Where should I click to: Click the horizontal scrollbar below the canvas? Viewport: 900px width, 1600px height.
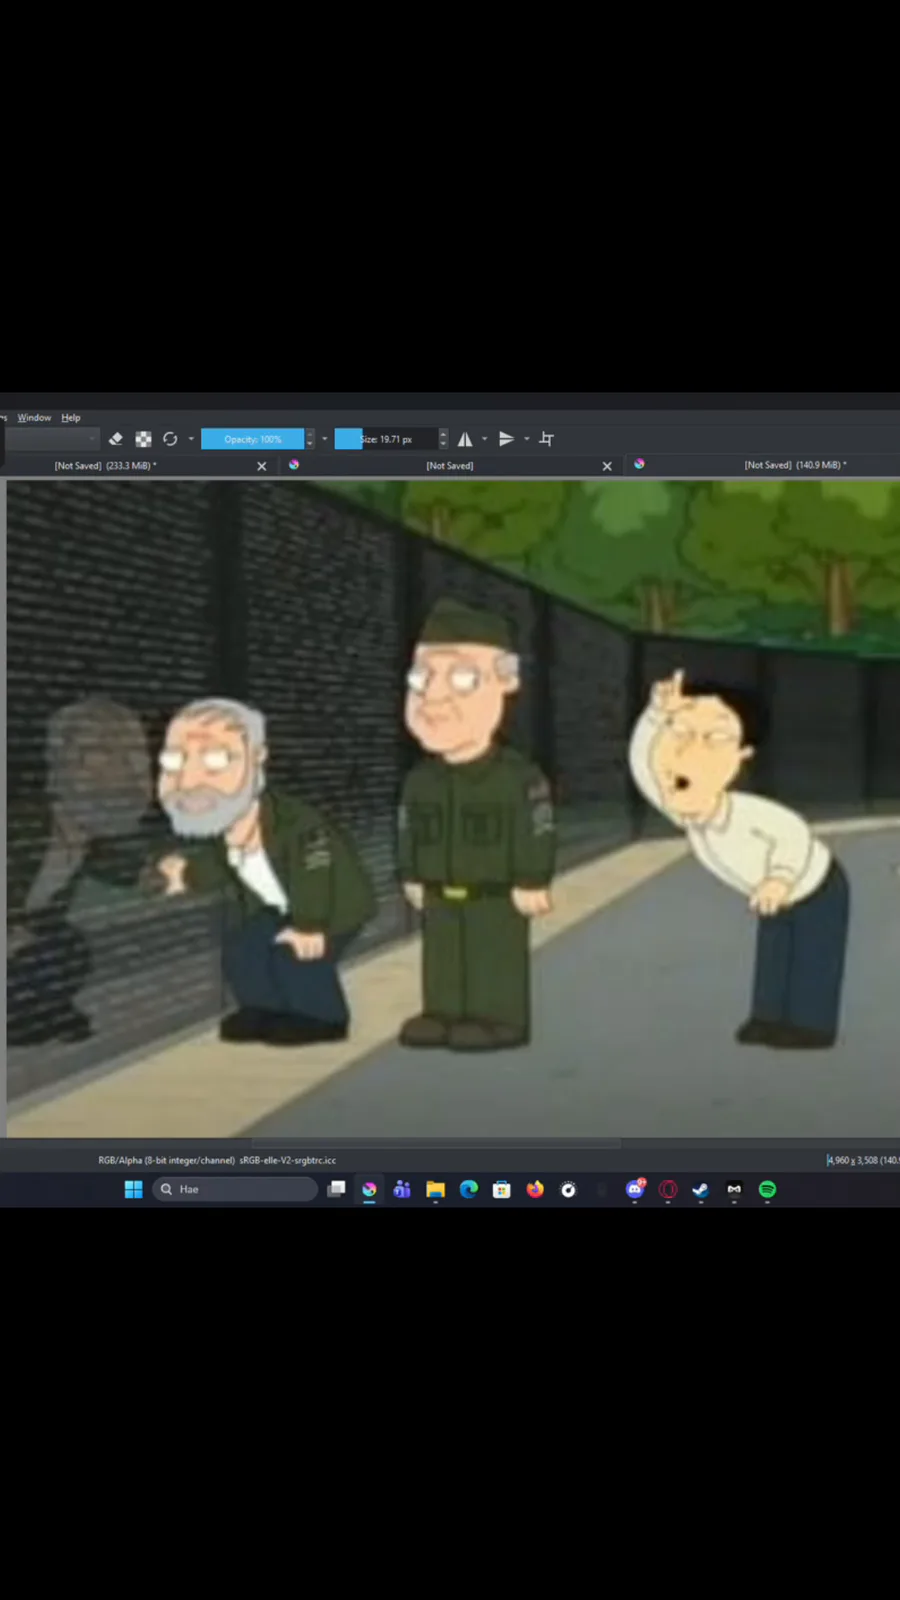(435, 1143)
